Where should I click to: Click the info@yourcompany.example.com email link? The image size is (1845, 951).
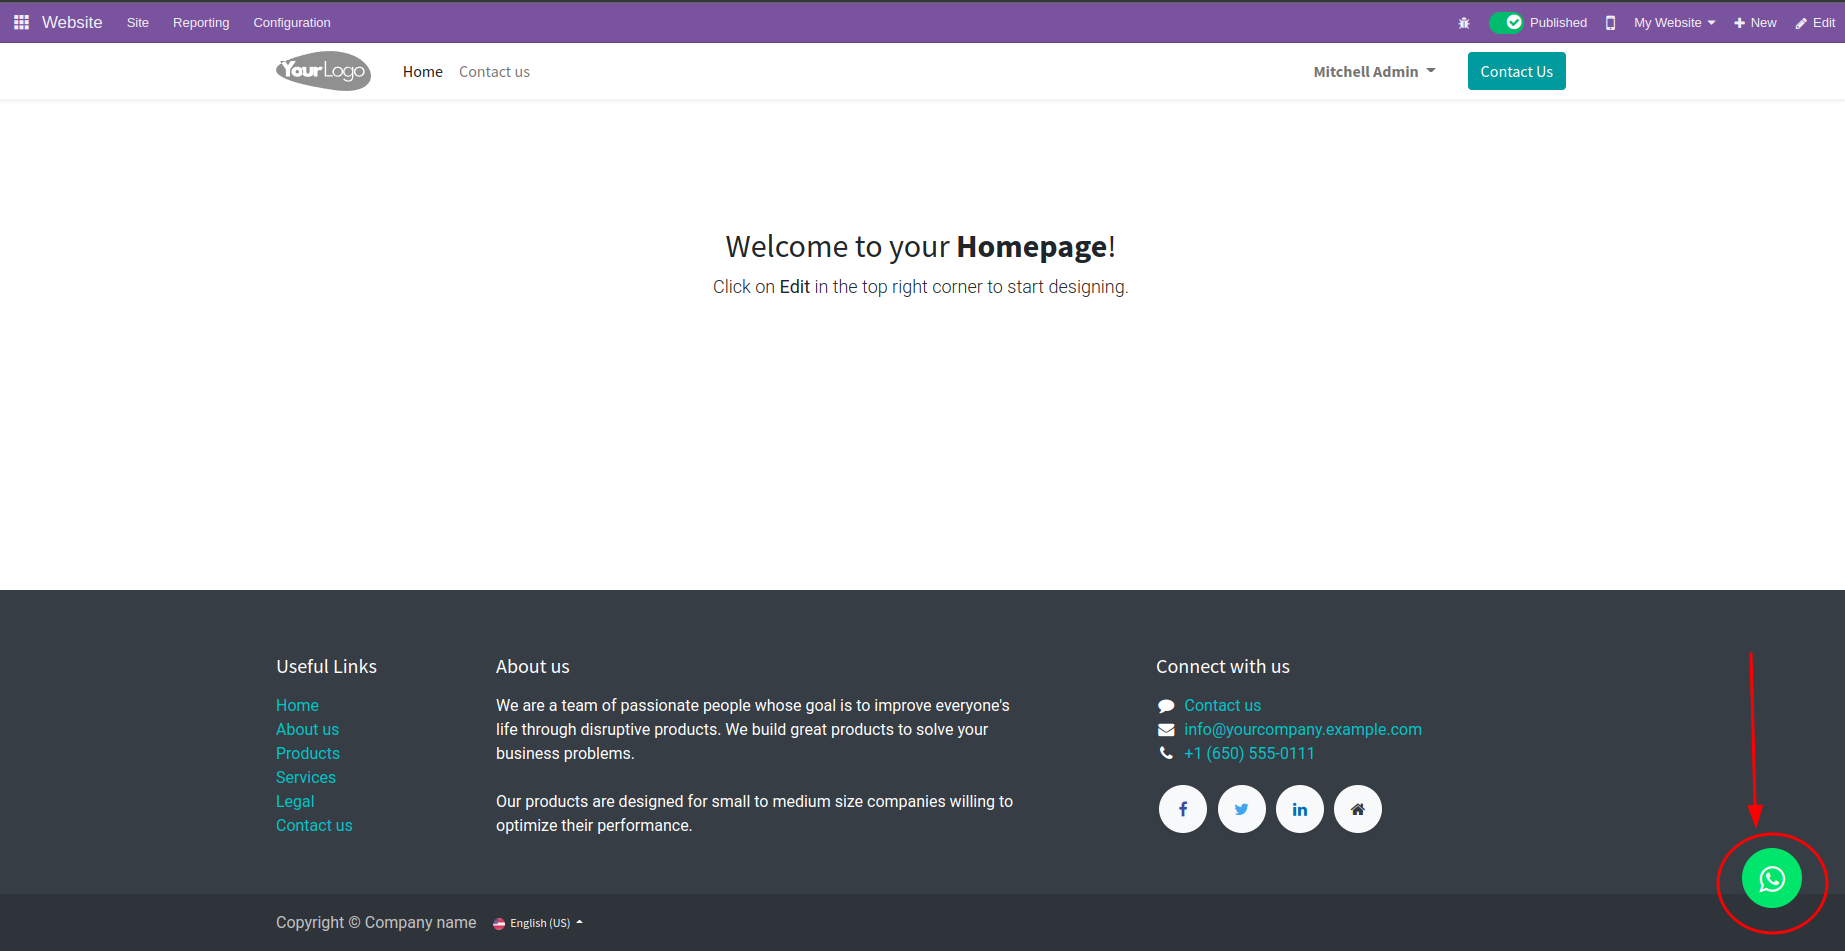point(1303,729)
